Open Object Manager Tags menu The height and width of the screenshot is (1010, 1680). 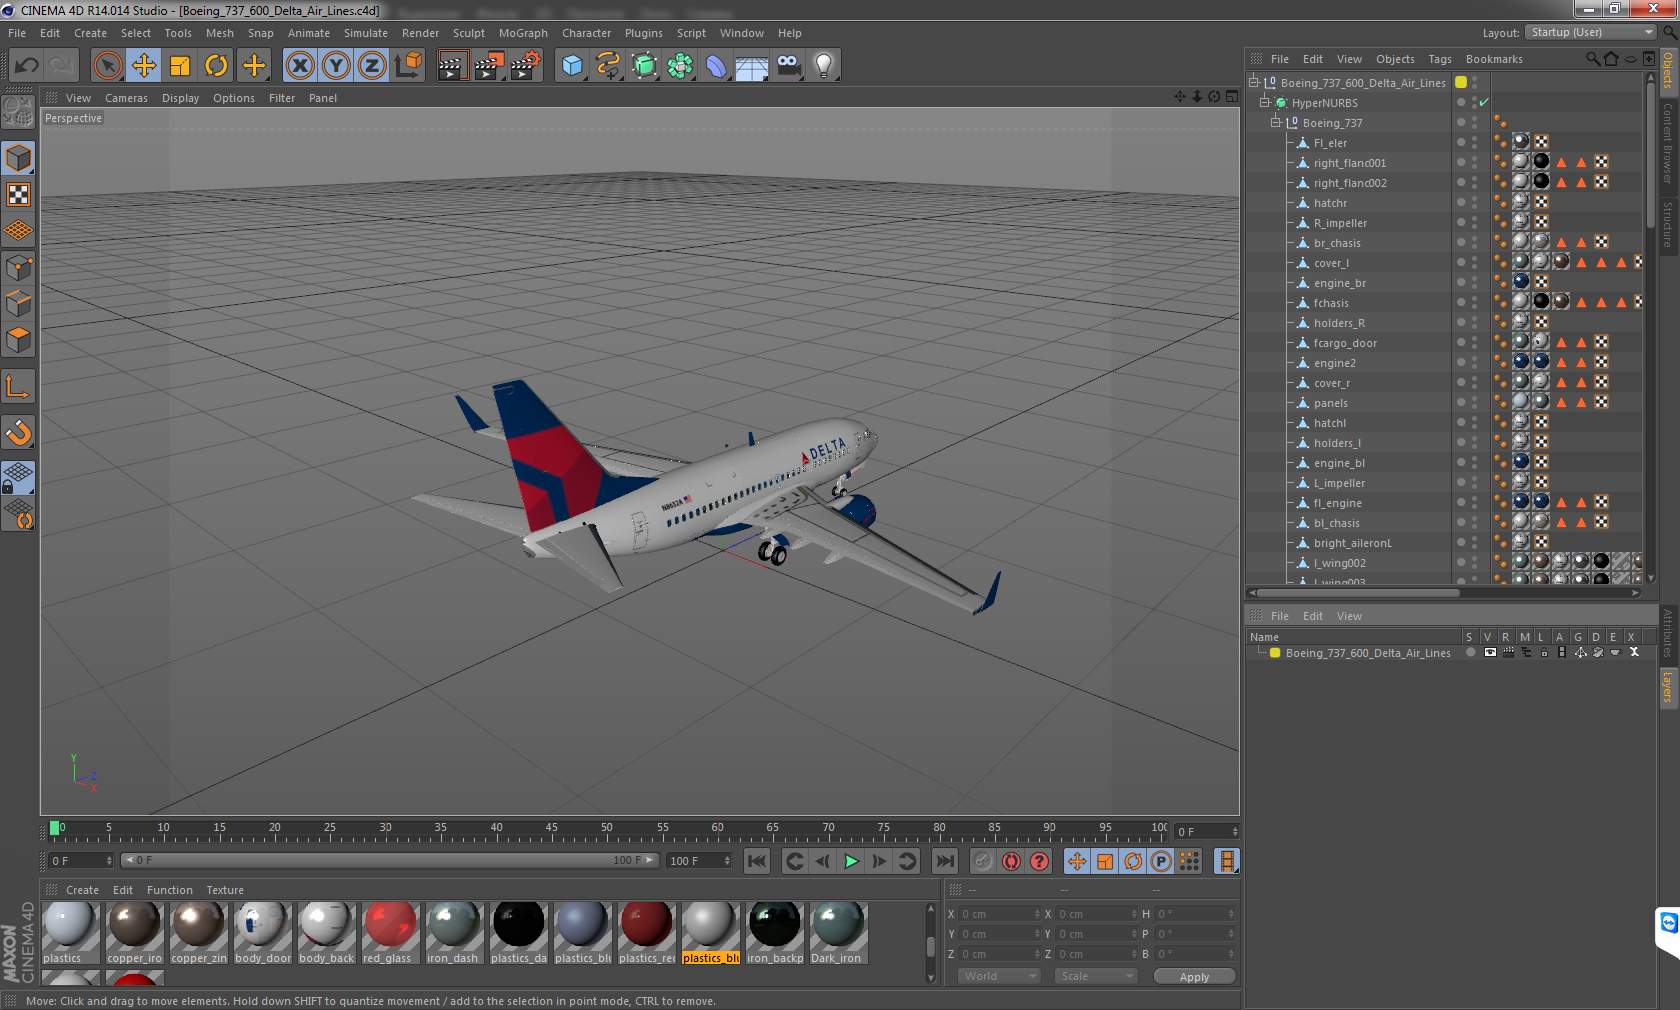[1440, 59]
